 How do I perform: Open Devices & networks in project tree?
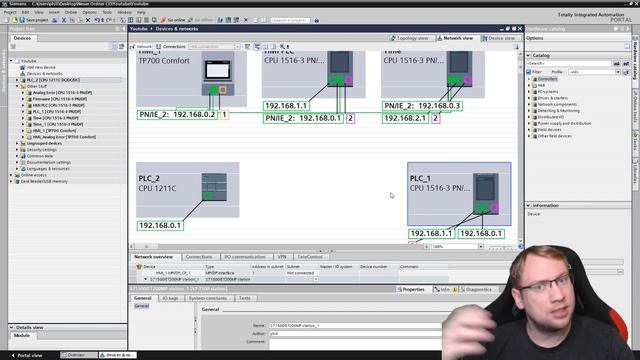click(41, 74)
